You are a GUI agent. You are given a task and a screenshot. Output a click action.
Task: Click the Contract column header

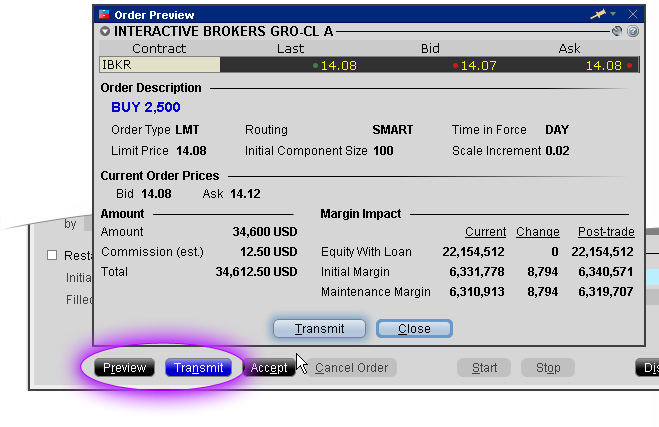(159, 49)
